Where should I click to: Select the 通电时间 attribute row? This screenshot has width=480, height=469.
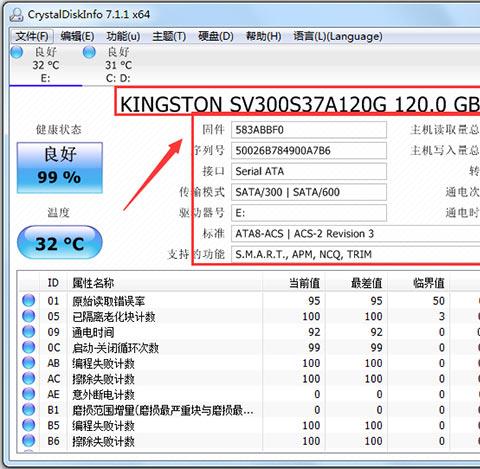point(249,332)
